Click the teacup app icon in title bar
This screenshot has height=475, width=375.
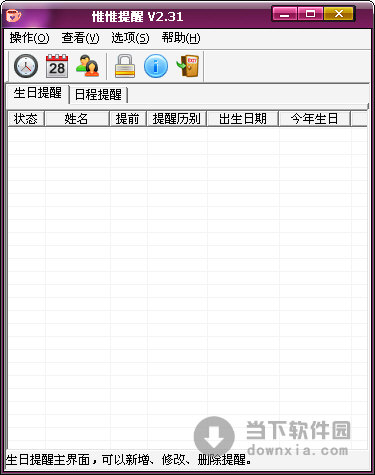point(13,15)
